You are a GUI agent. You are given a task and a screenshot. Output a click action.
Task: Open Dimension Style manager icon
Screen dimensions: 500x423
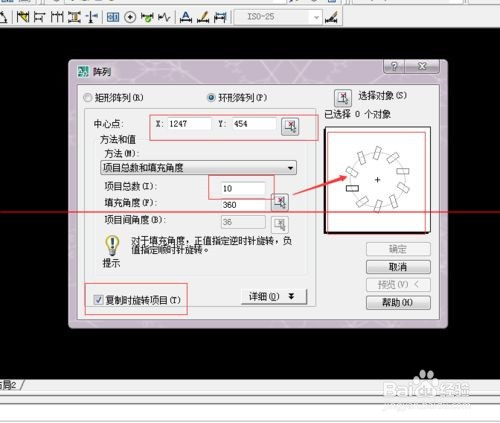click(x=331, y=17)
